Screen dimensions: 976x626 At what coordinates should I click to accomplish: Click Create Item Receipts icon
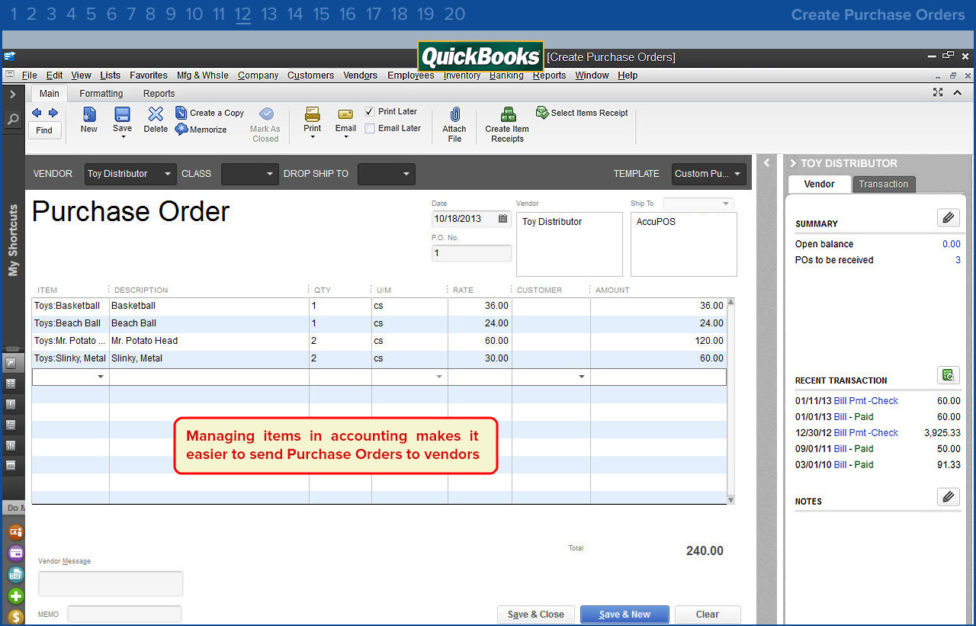tap(509, 114)
